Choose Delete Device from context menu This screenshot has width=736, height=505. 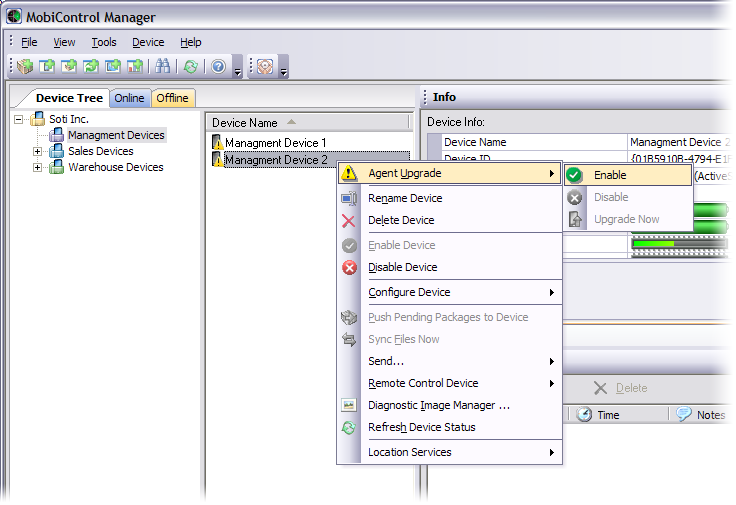coord(450,221)
